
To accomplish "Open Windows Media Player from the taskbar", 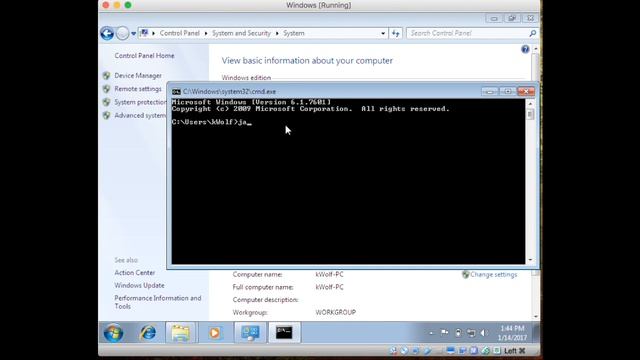I will (x=214, y=333).
